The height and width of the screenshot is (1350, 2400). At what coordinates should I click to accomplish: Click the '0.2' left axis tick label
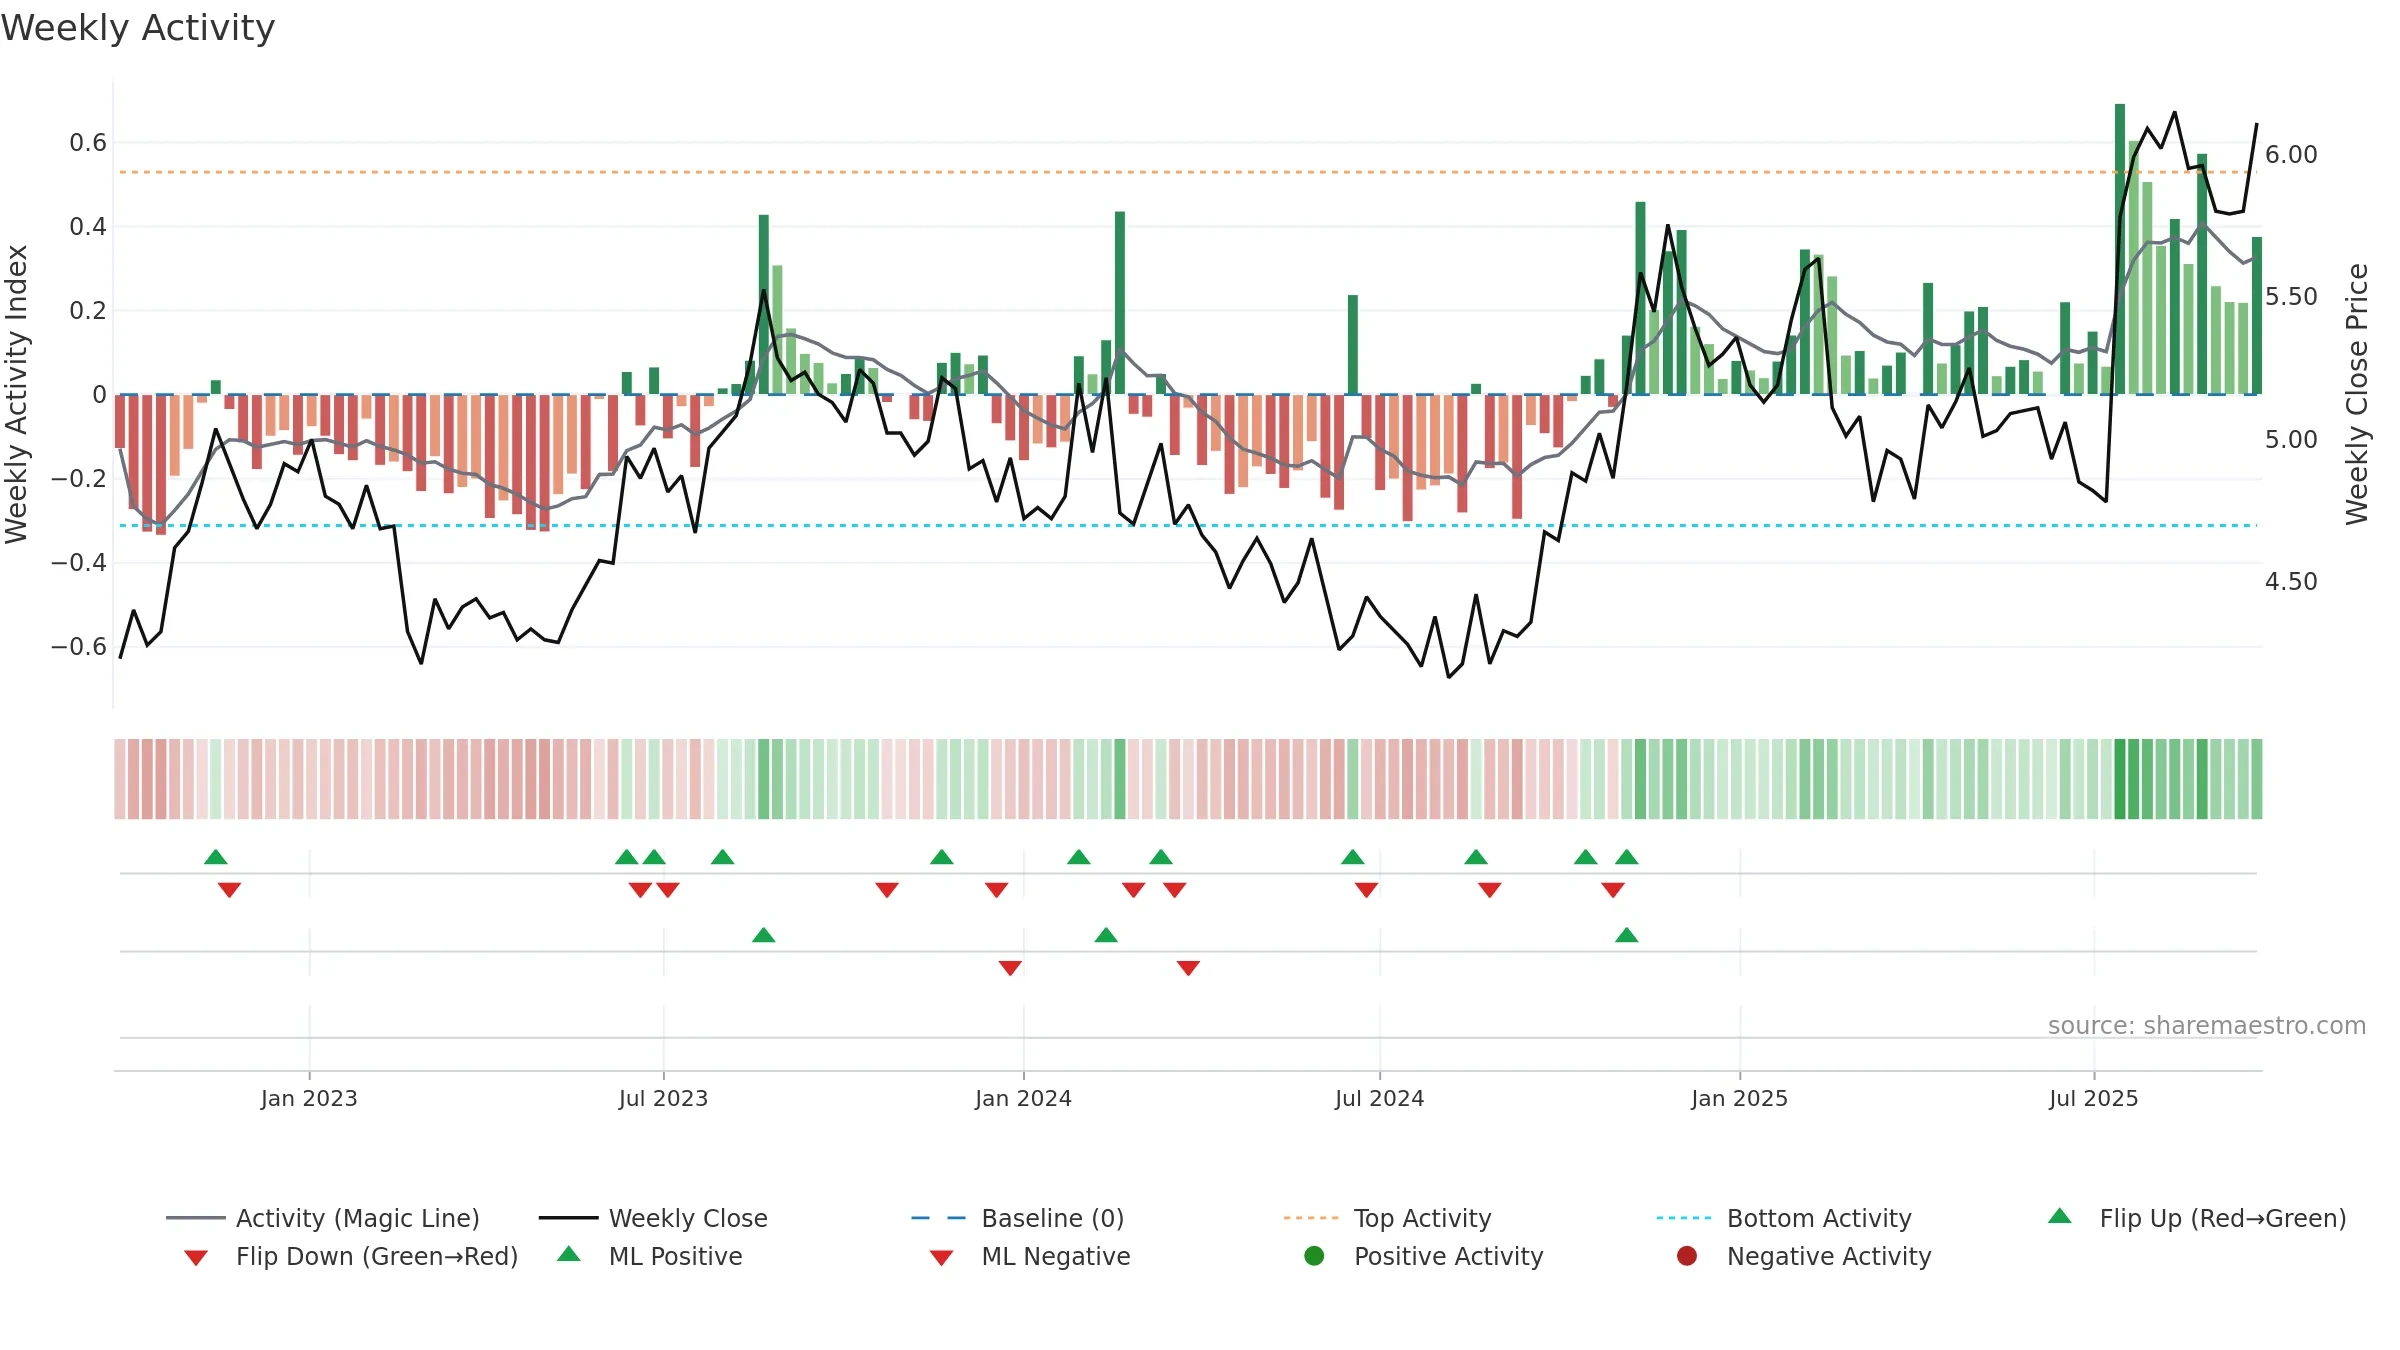pos(88,311)
